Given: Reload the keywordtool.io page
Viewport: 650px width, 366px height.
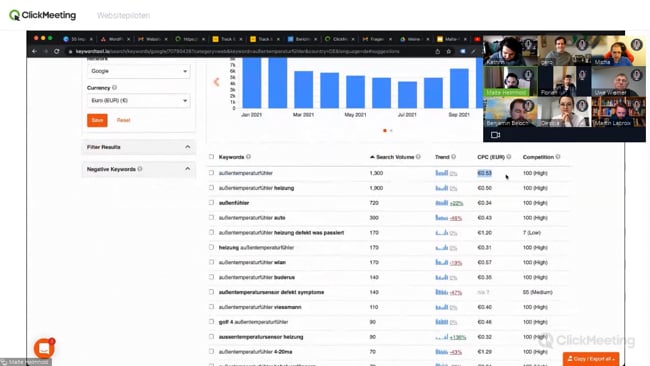Looking at the screenshot, I should [x=57, y=51].
